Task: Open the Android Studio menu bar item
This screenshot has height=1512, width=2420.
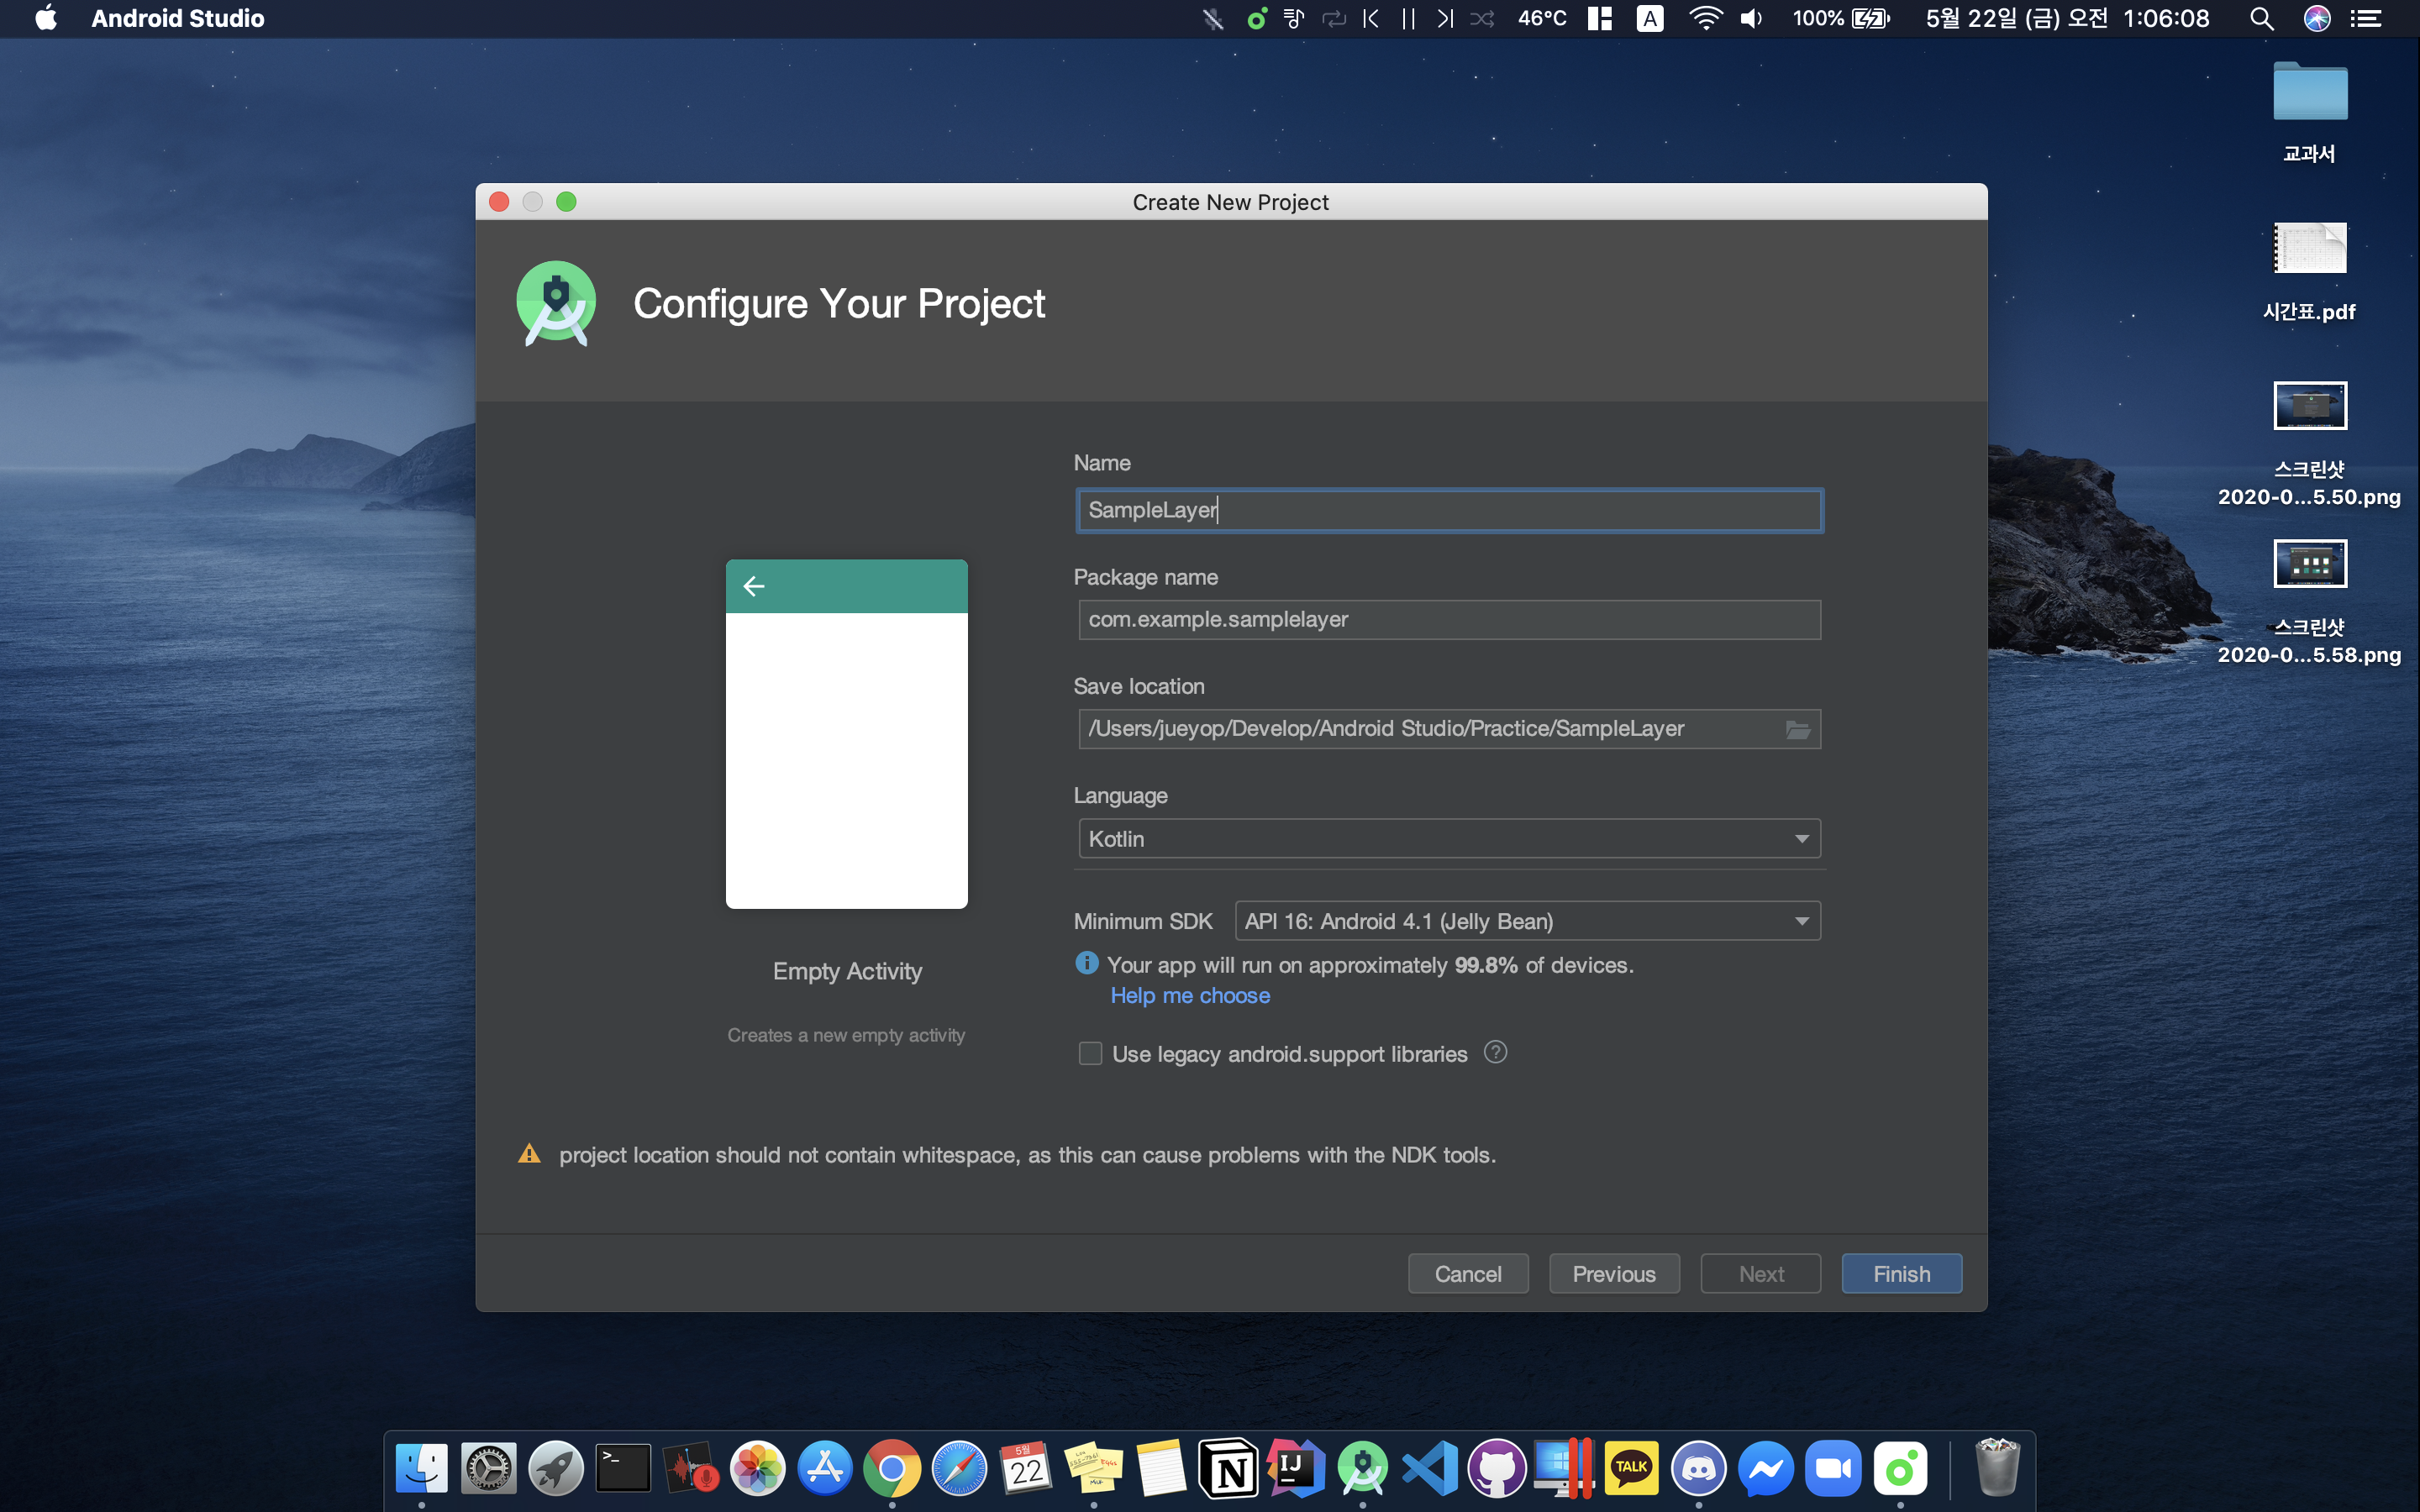Action: coord(178,18)
